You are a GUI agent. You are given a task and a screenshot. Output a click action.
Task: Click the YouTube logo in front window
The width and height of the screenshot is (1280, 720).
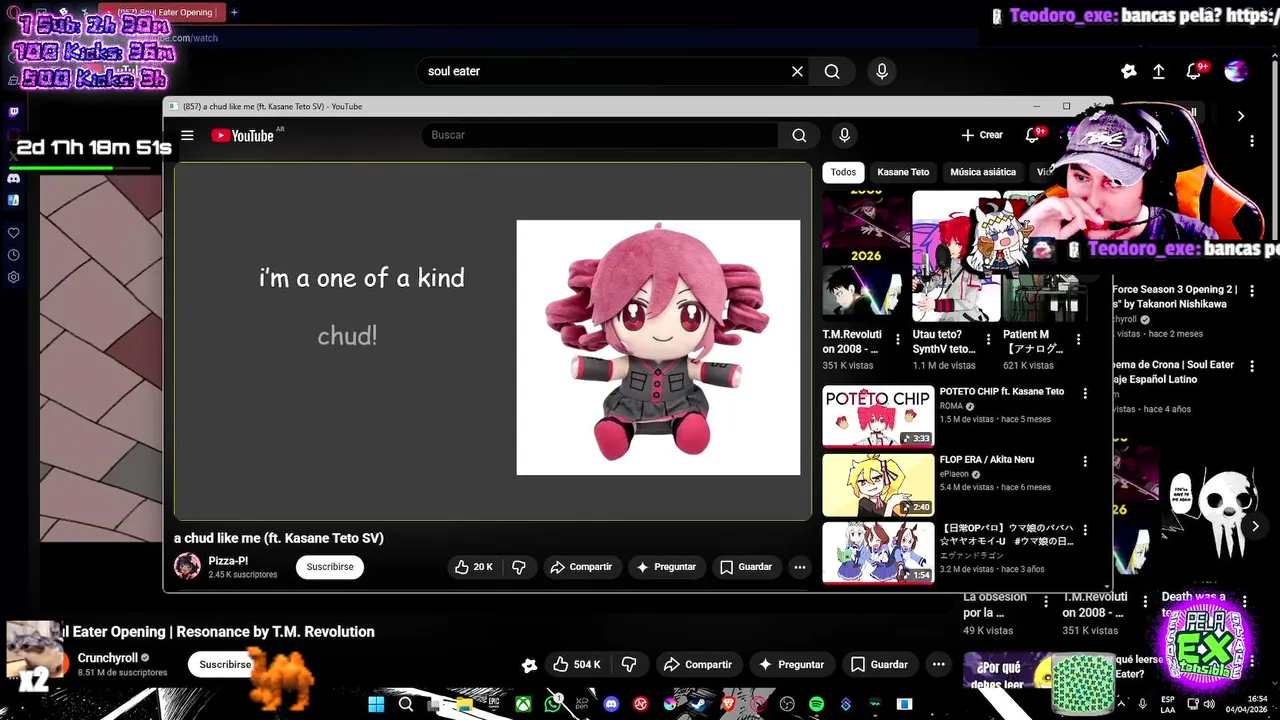242,136
